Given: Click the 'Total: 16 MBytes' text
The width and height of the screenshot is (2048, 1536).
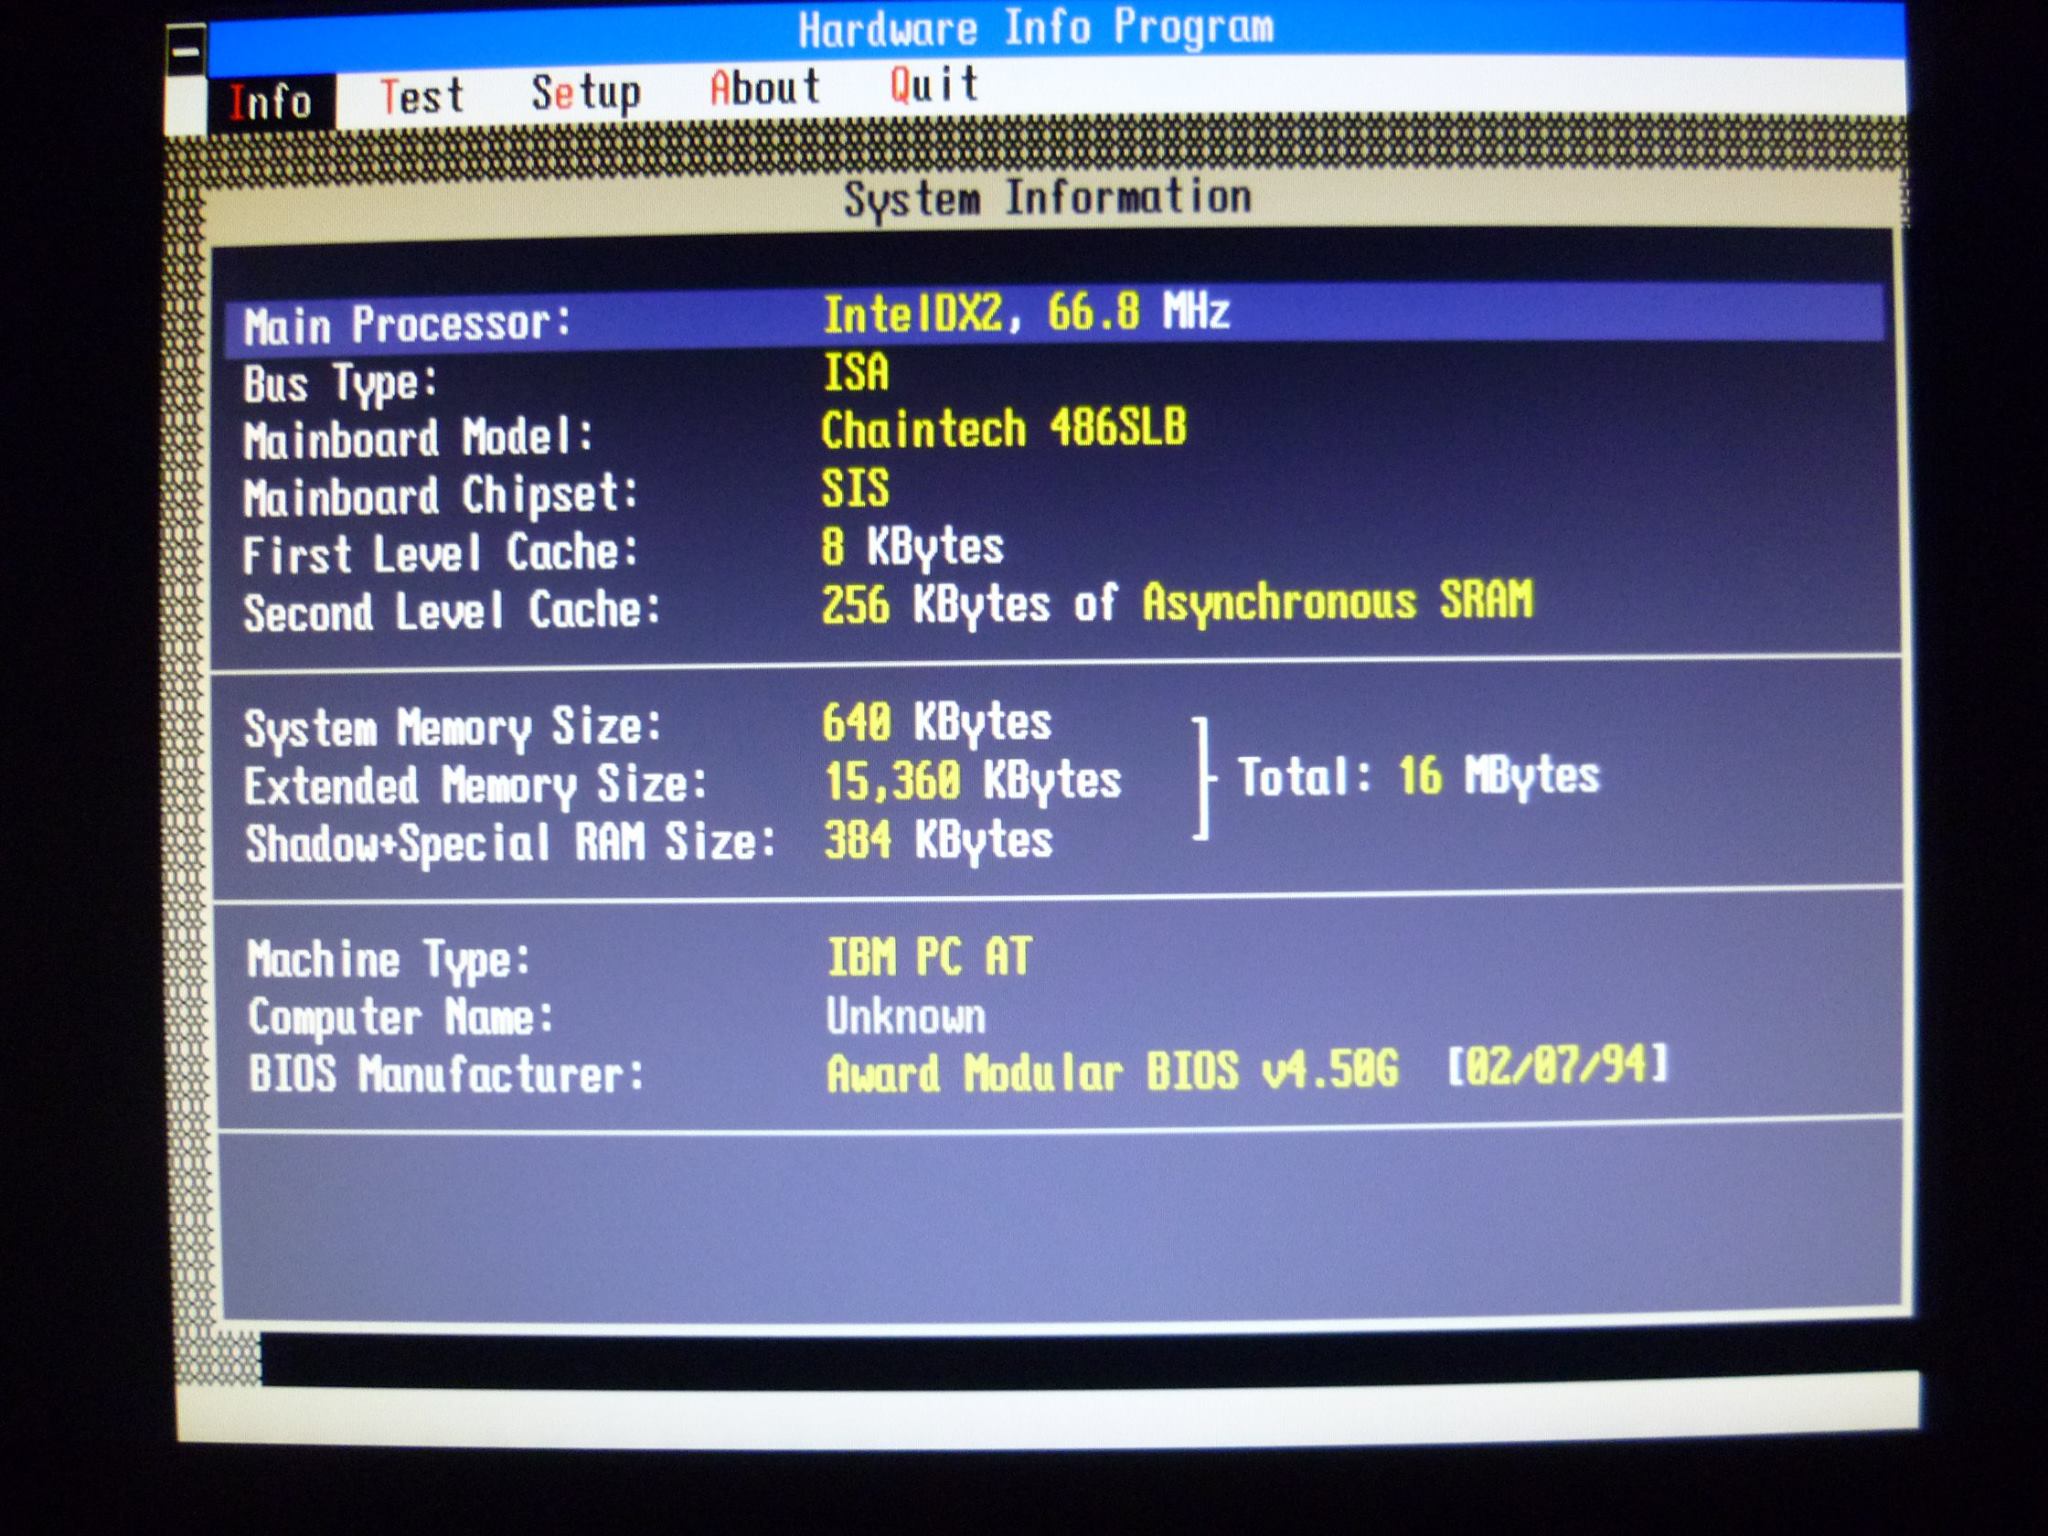Looking at the screenshot, I should pos(1418,776).
